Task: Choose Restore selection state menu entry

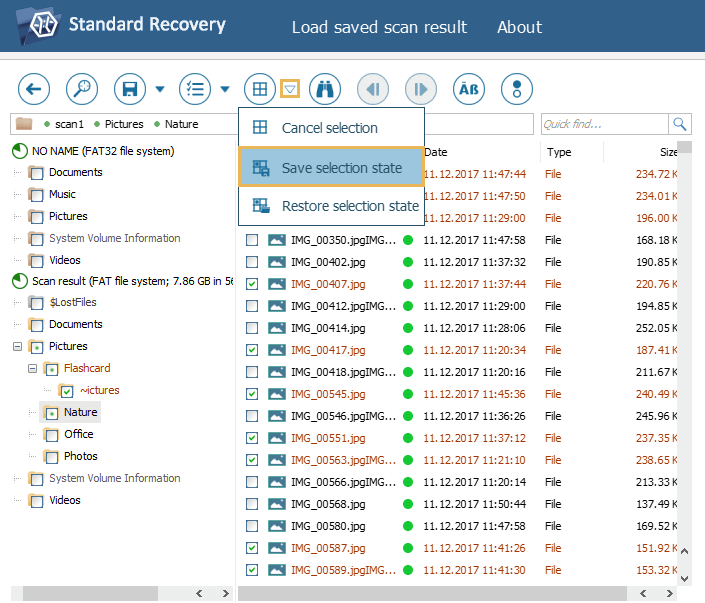Action: (x=349, y=206)
